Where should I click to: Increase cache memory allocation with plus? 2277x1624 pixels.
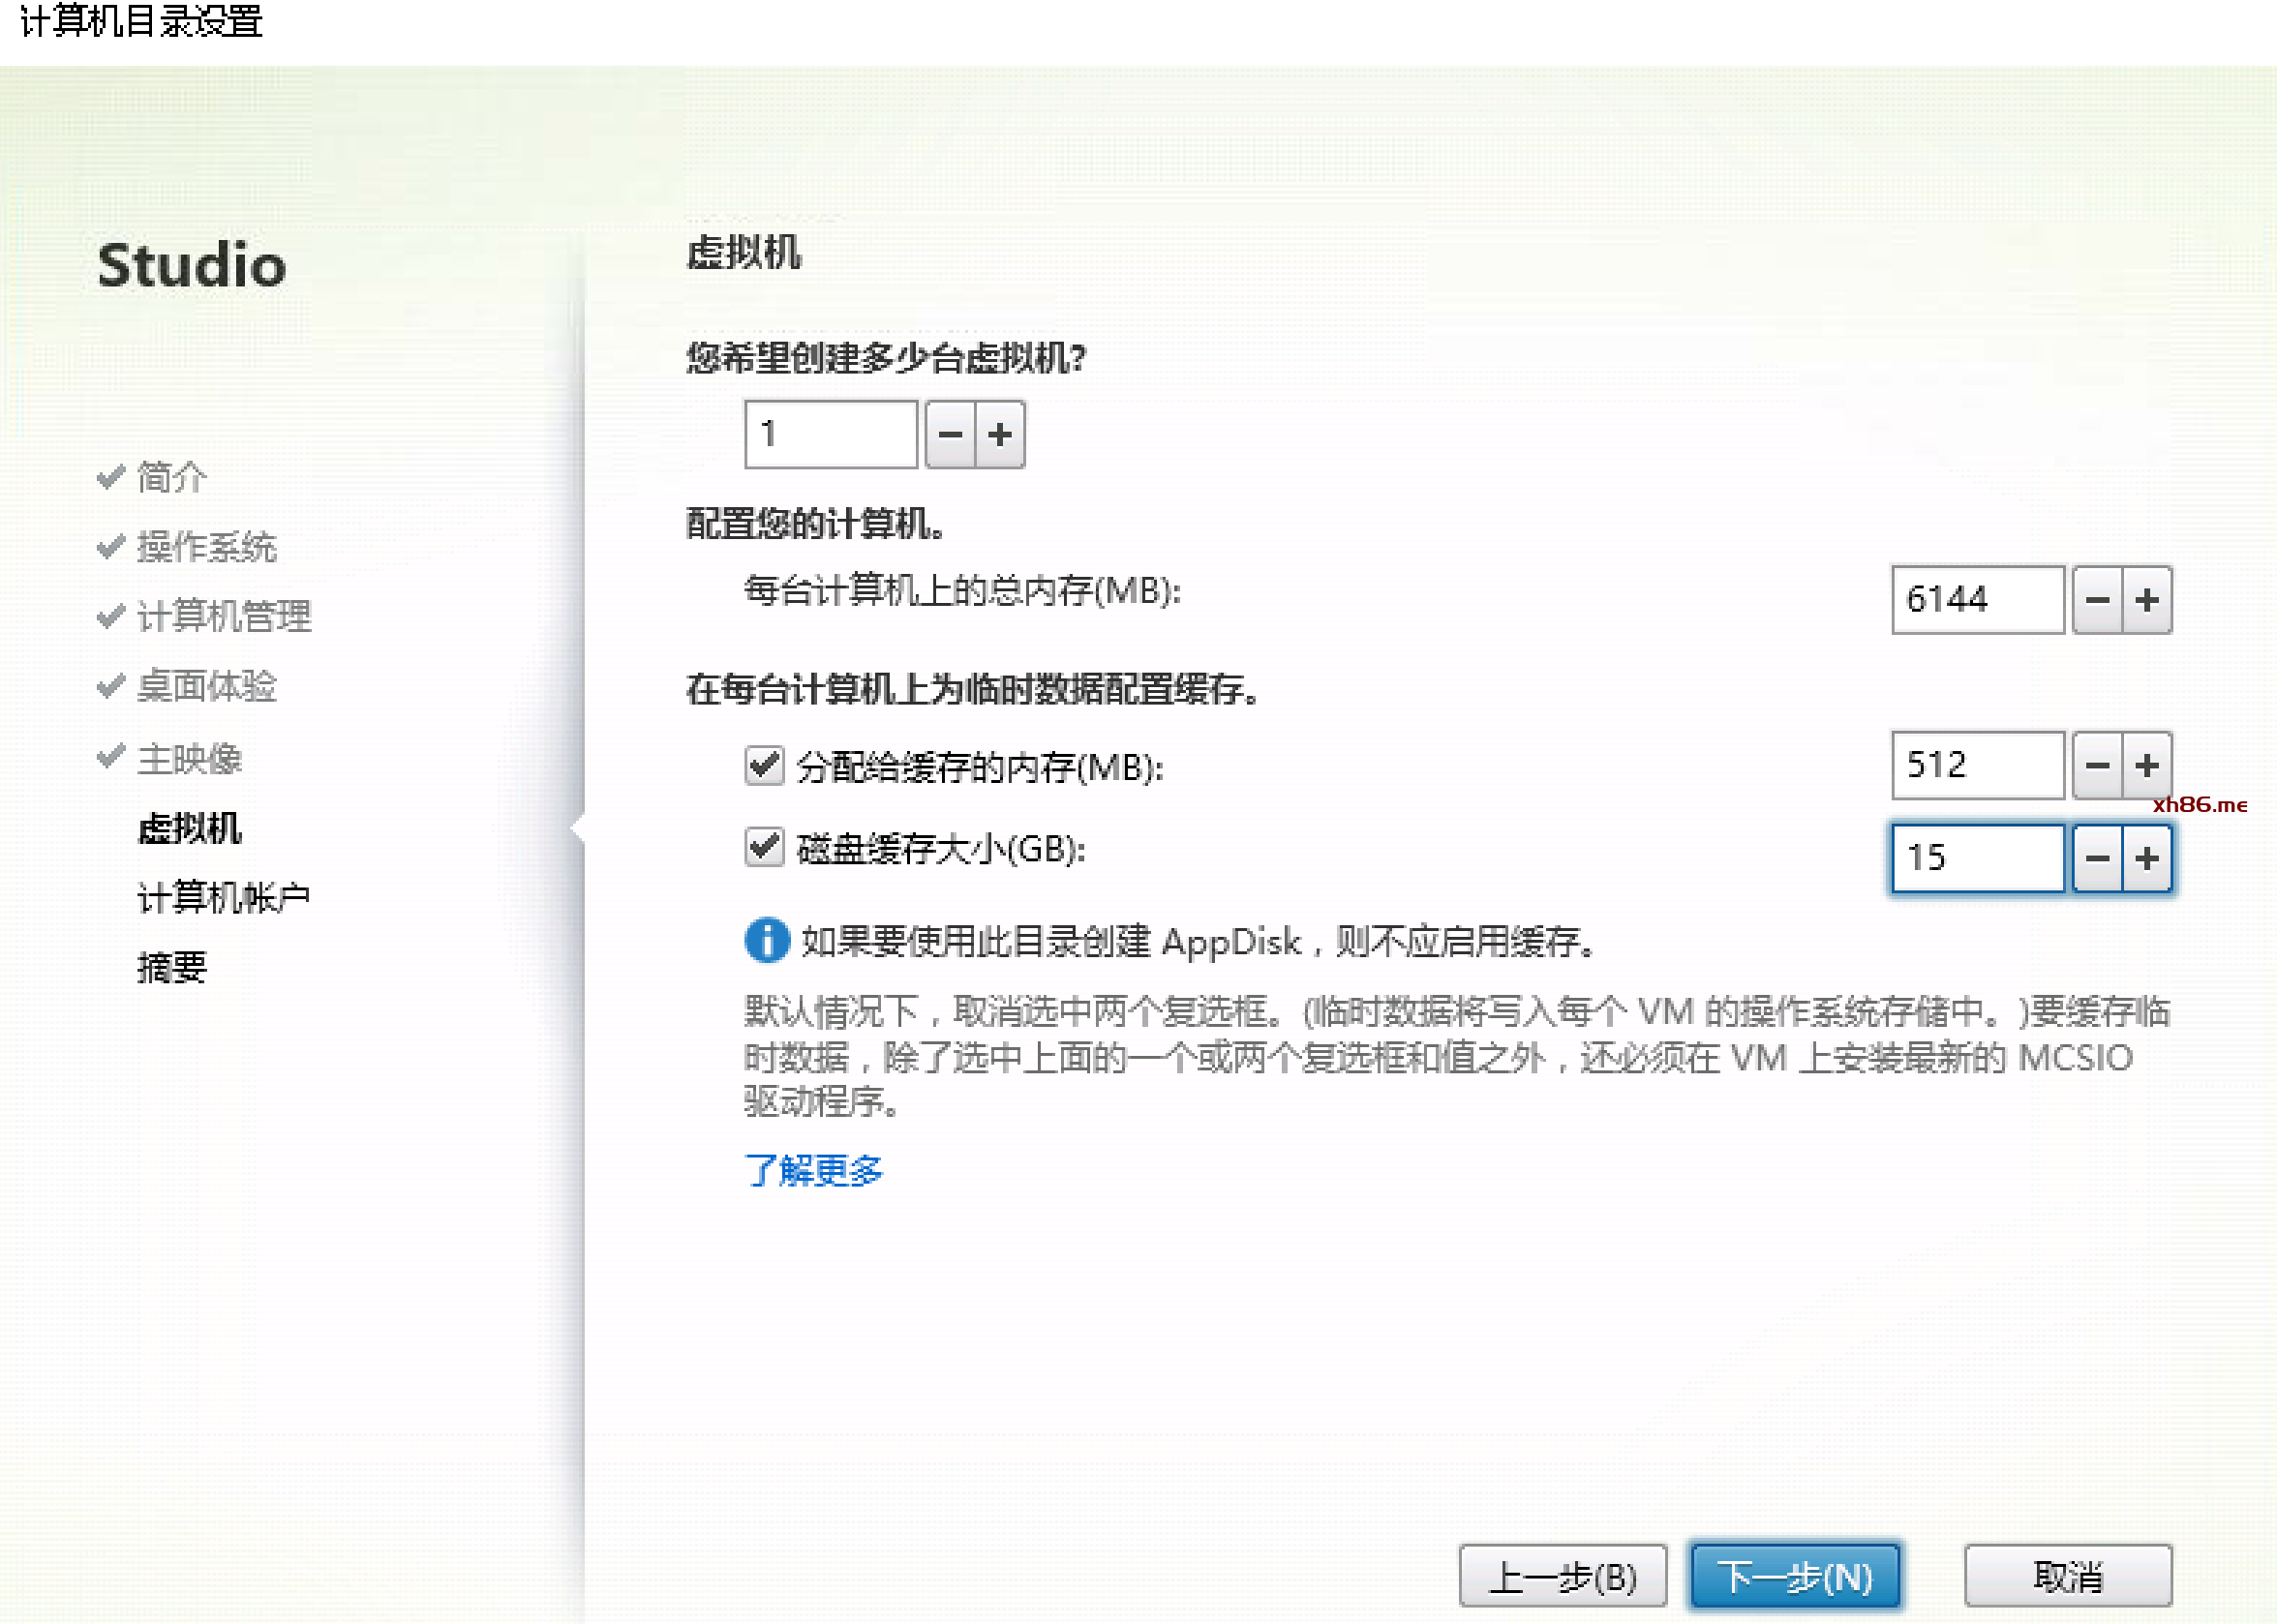pos(2146,766)
